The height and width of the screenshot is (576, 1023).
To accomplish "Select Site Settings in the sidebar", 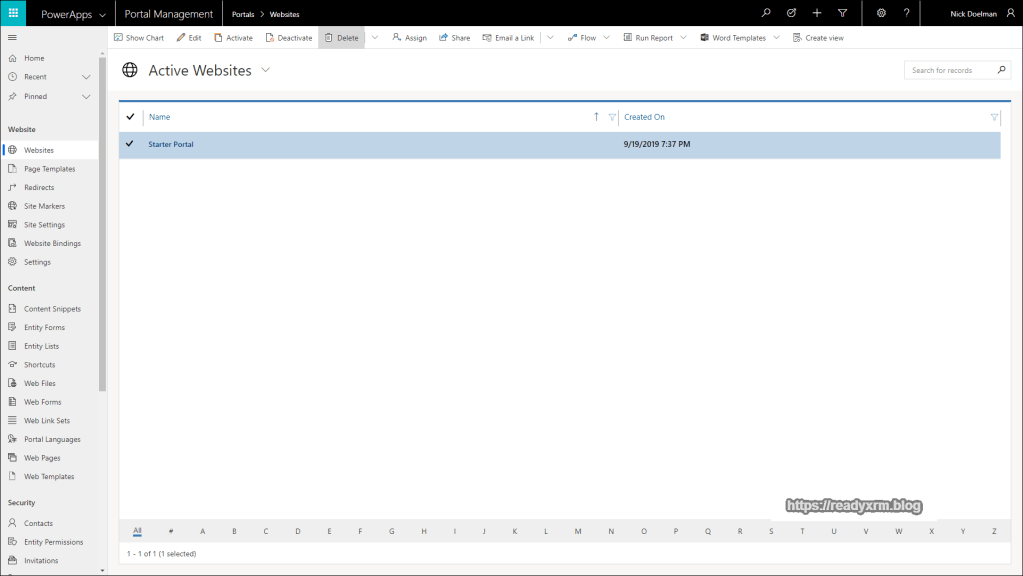I will (x=44, y=225).
